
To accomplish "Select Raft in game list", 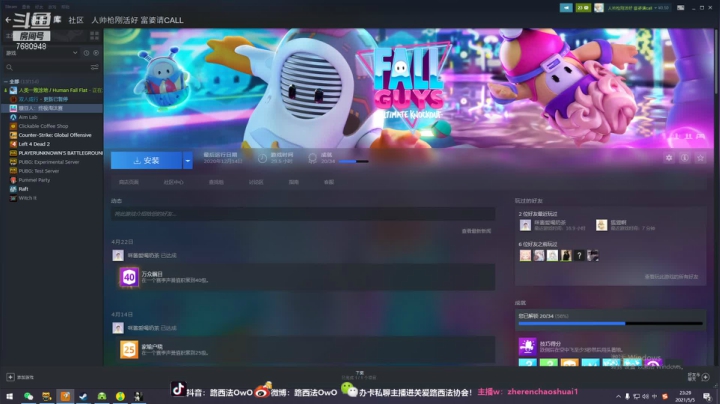I will [53, 189].
